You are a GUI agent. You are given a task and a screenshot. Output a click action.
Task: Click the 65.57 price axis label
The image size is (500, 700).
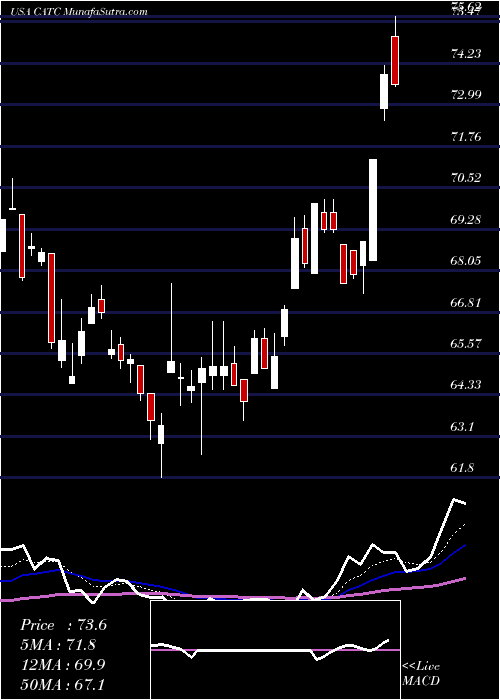coord(467,343)
